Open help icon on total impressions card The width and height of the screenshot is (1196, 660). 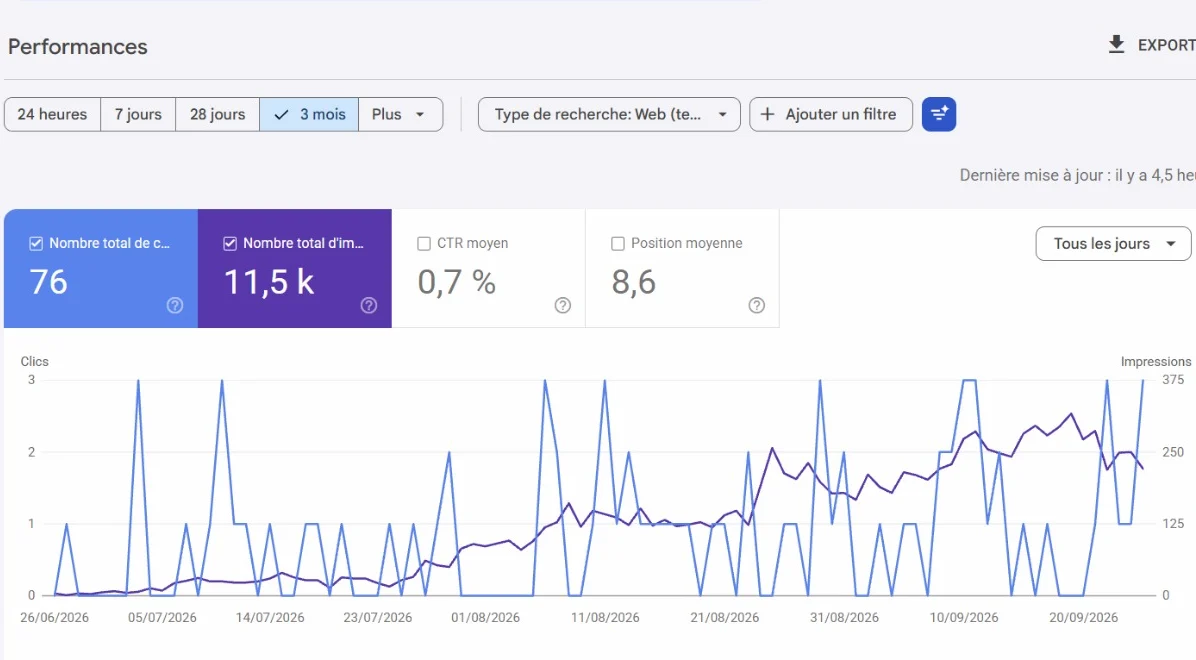[x=368, y=305]
